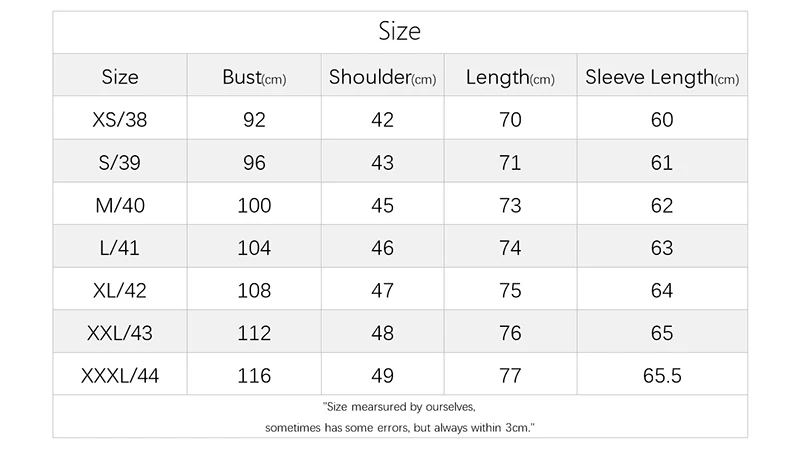800x470 pixels.
Task: Select the XL/42 size label
Action: 120,290
